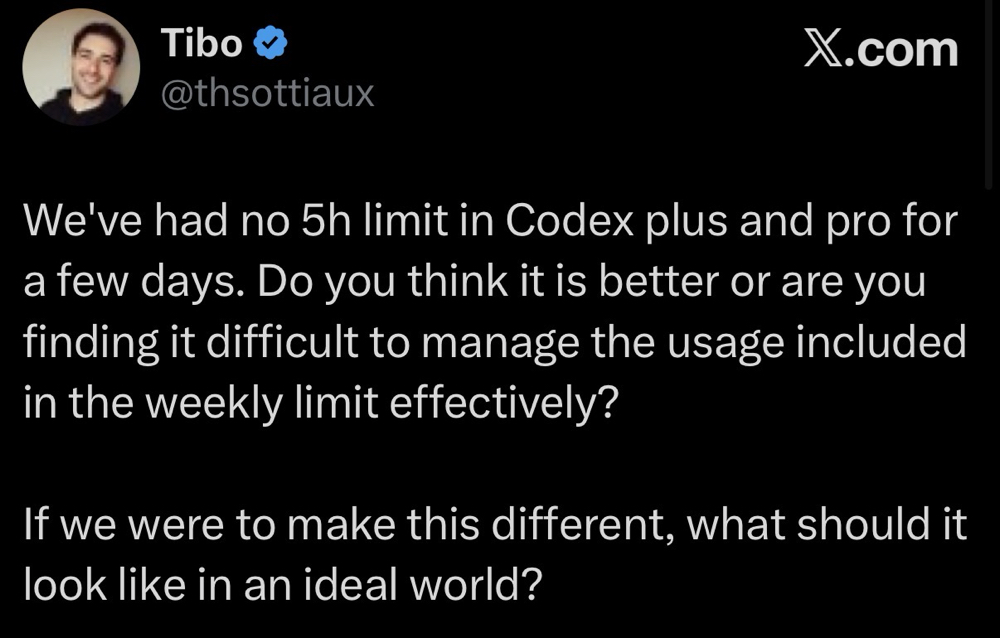Click the words "look like" in the last line
Screen dimensions: 1000x638
(x=105, y=585)
